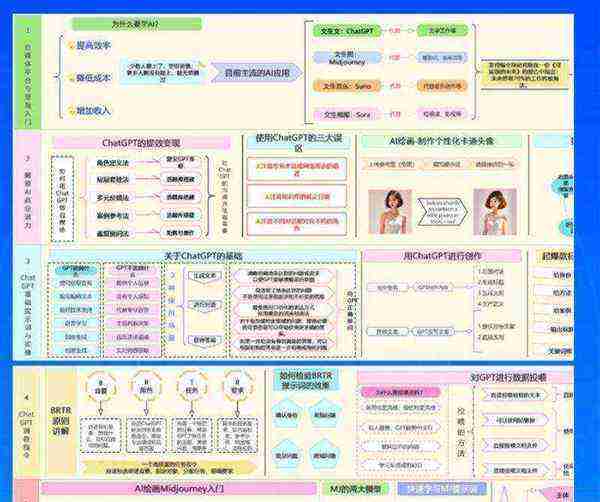600x502 pixels.
Task: Select the pink '文生视频：Sora' node
Action: tap(347, 114)
